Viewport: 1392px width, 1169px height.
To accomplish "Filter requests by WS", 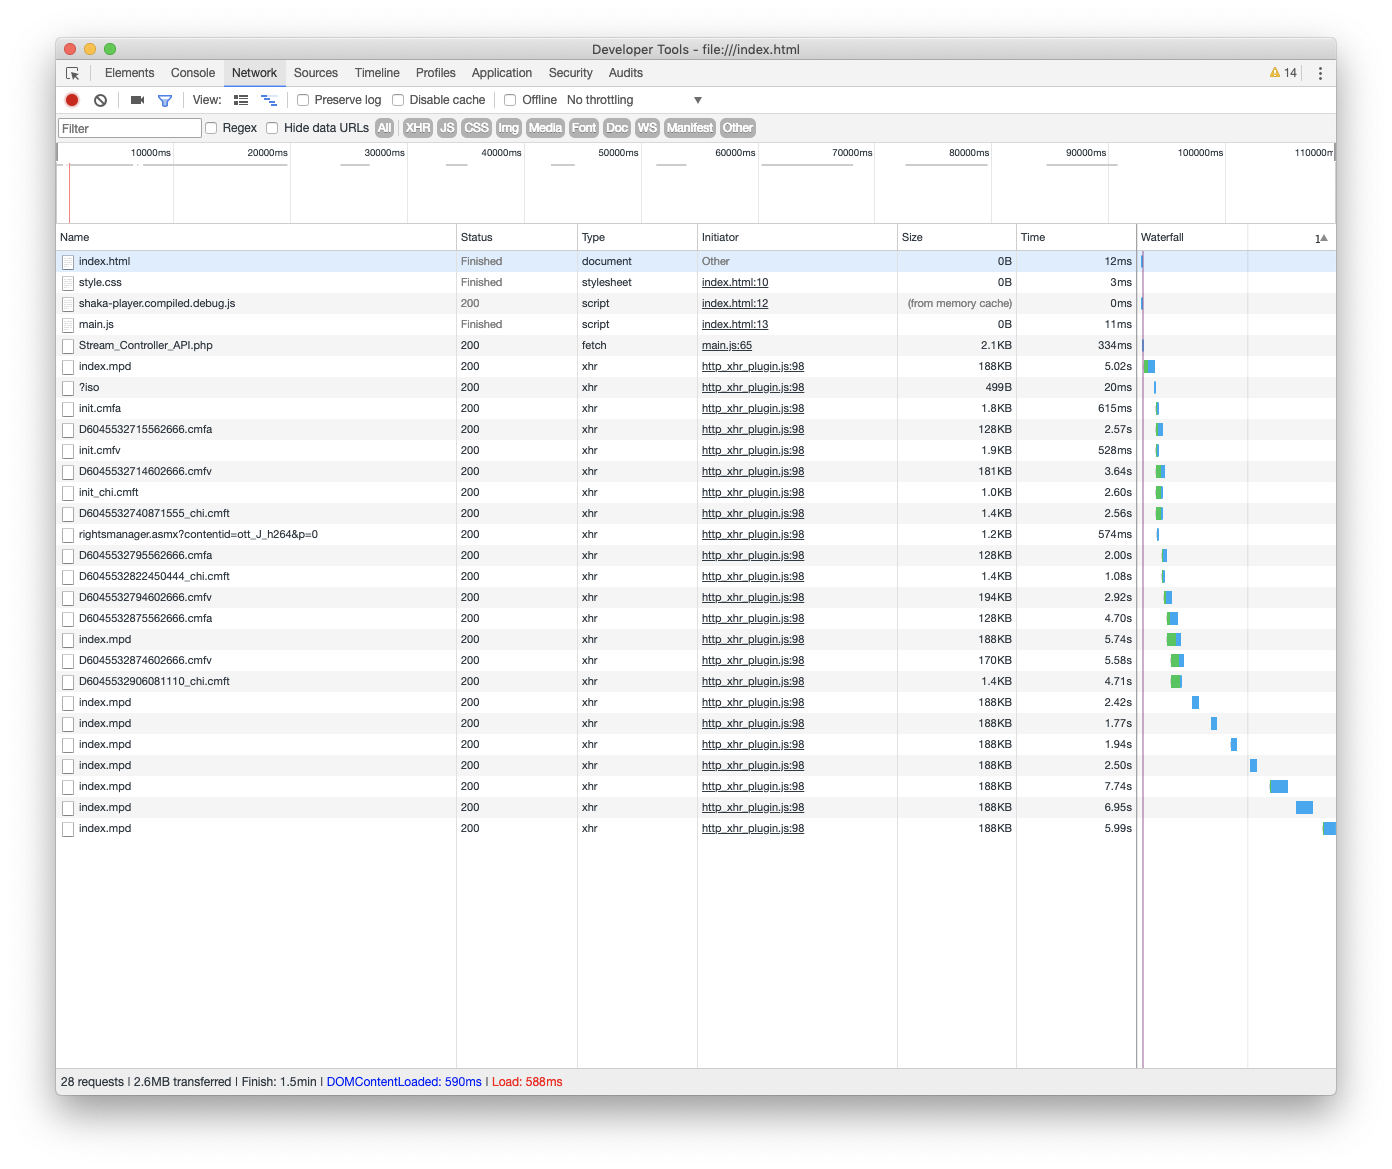I will [647, 128].
